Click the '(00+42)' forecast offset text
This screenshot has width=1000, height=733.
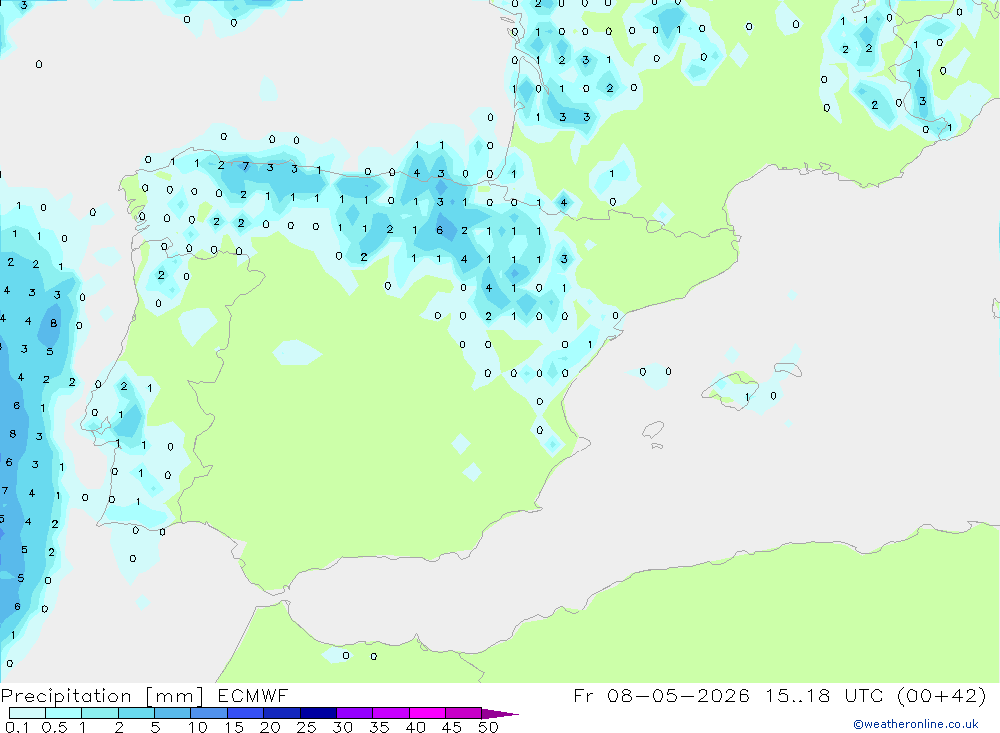[941, 695]
